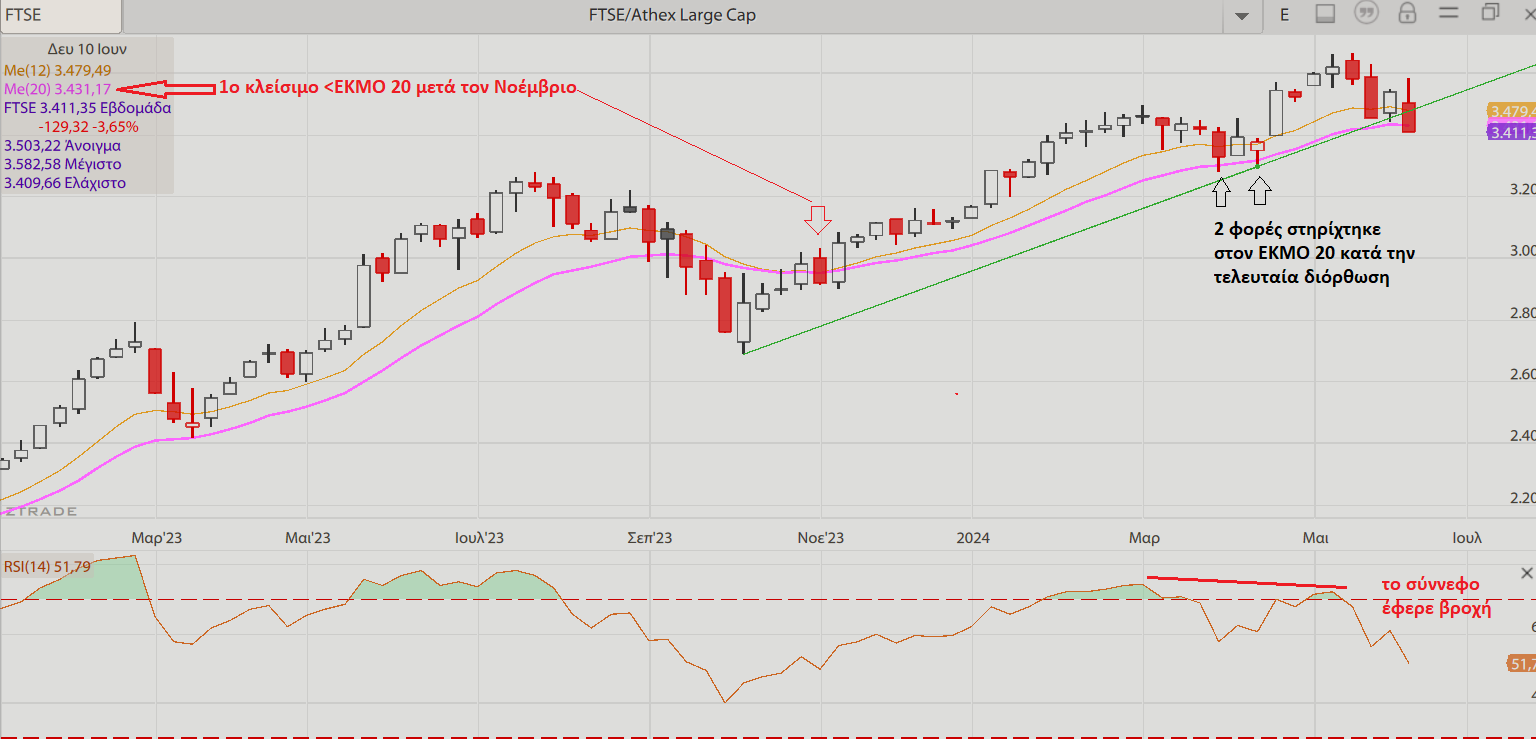
Task: Click the Σεπ'23 date axis label
Action: click(x=649, y=538)
